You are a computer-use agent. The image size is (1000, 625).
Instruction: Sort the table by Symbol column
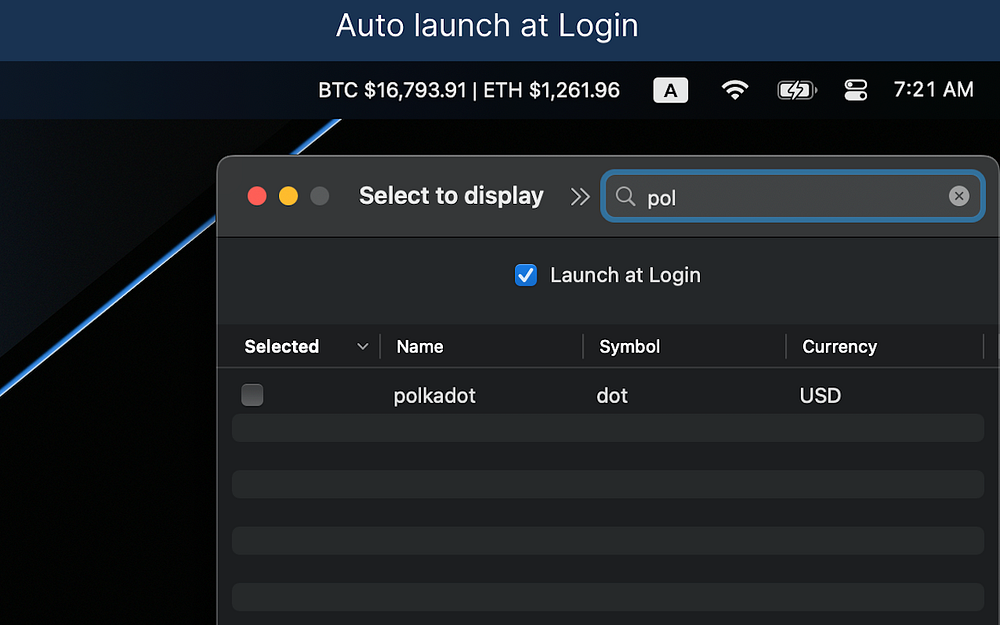[x=630, y=347]
